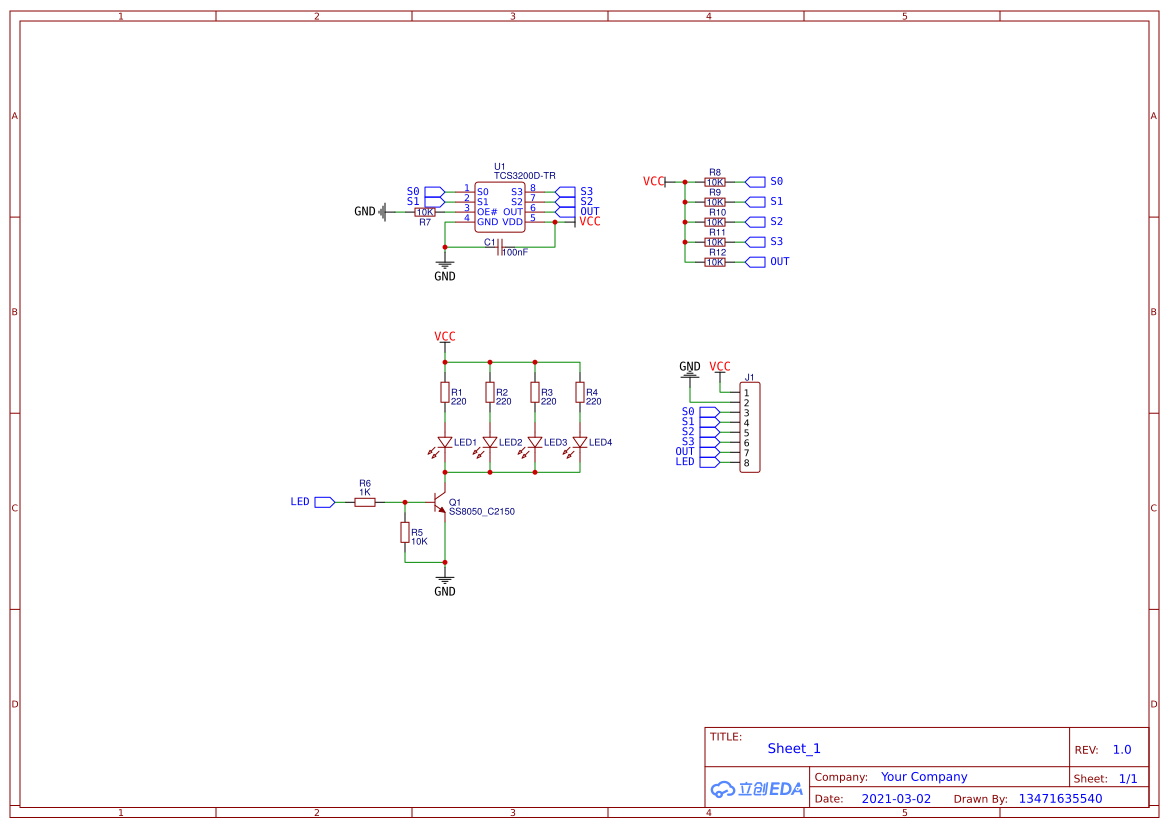
Task: Select resistor R6 1K
Action: 365,502
